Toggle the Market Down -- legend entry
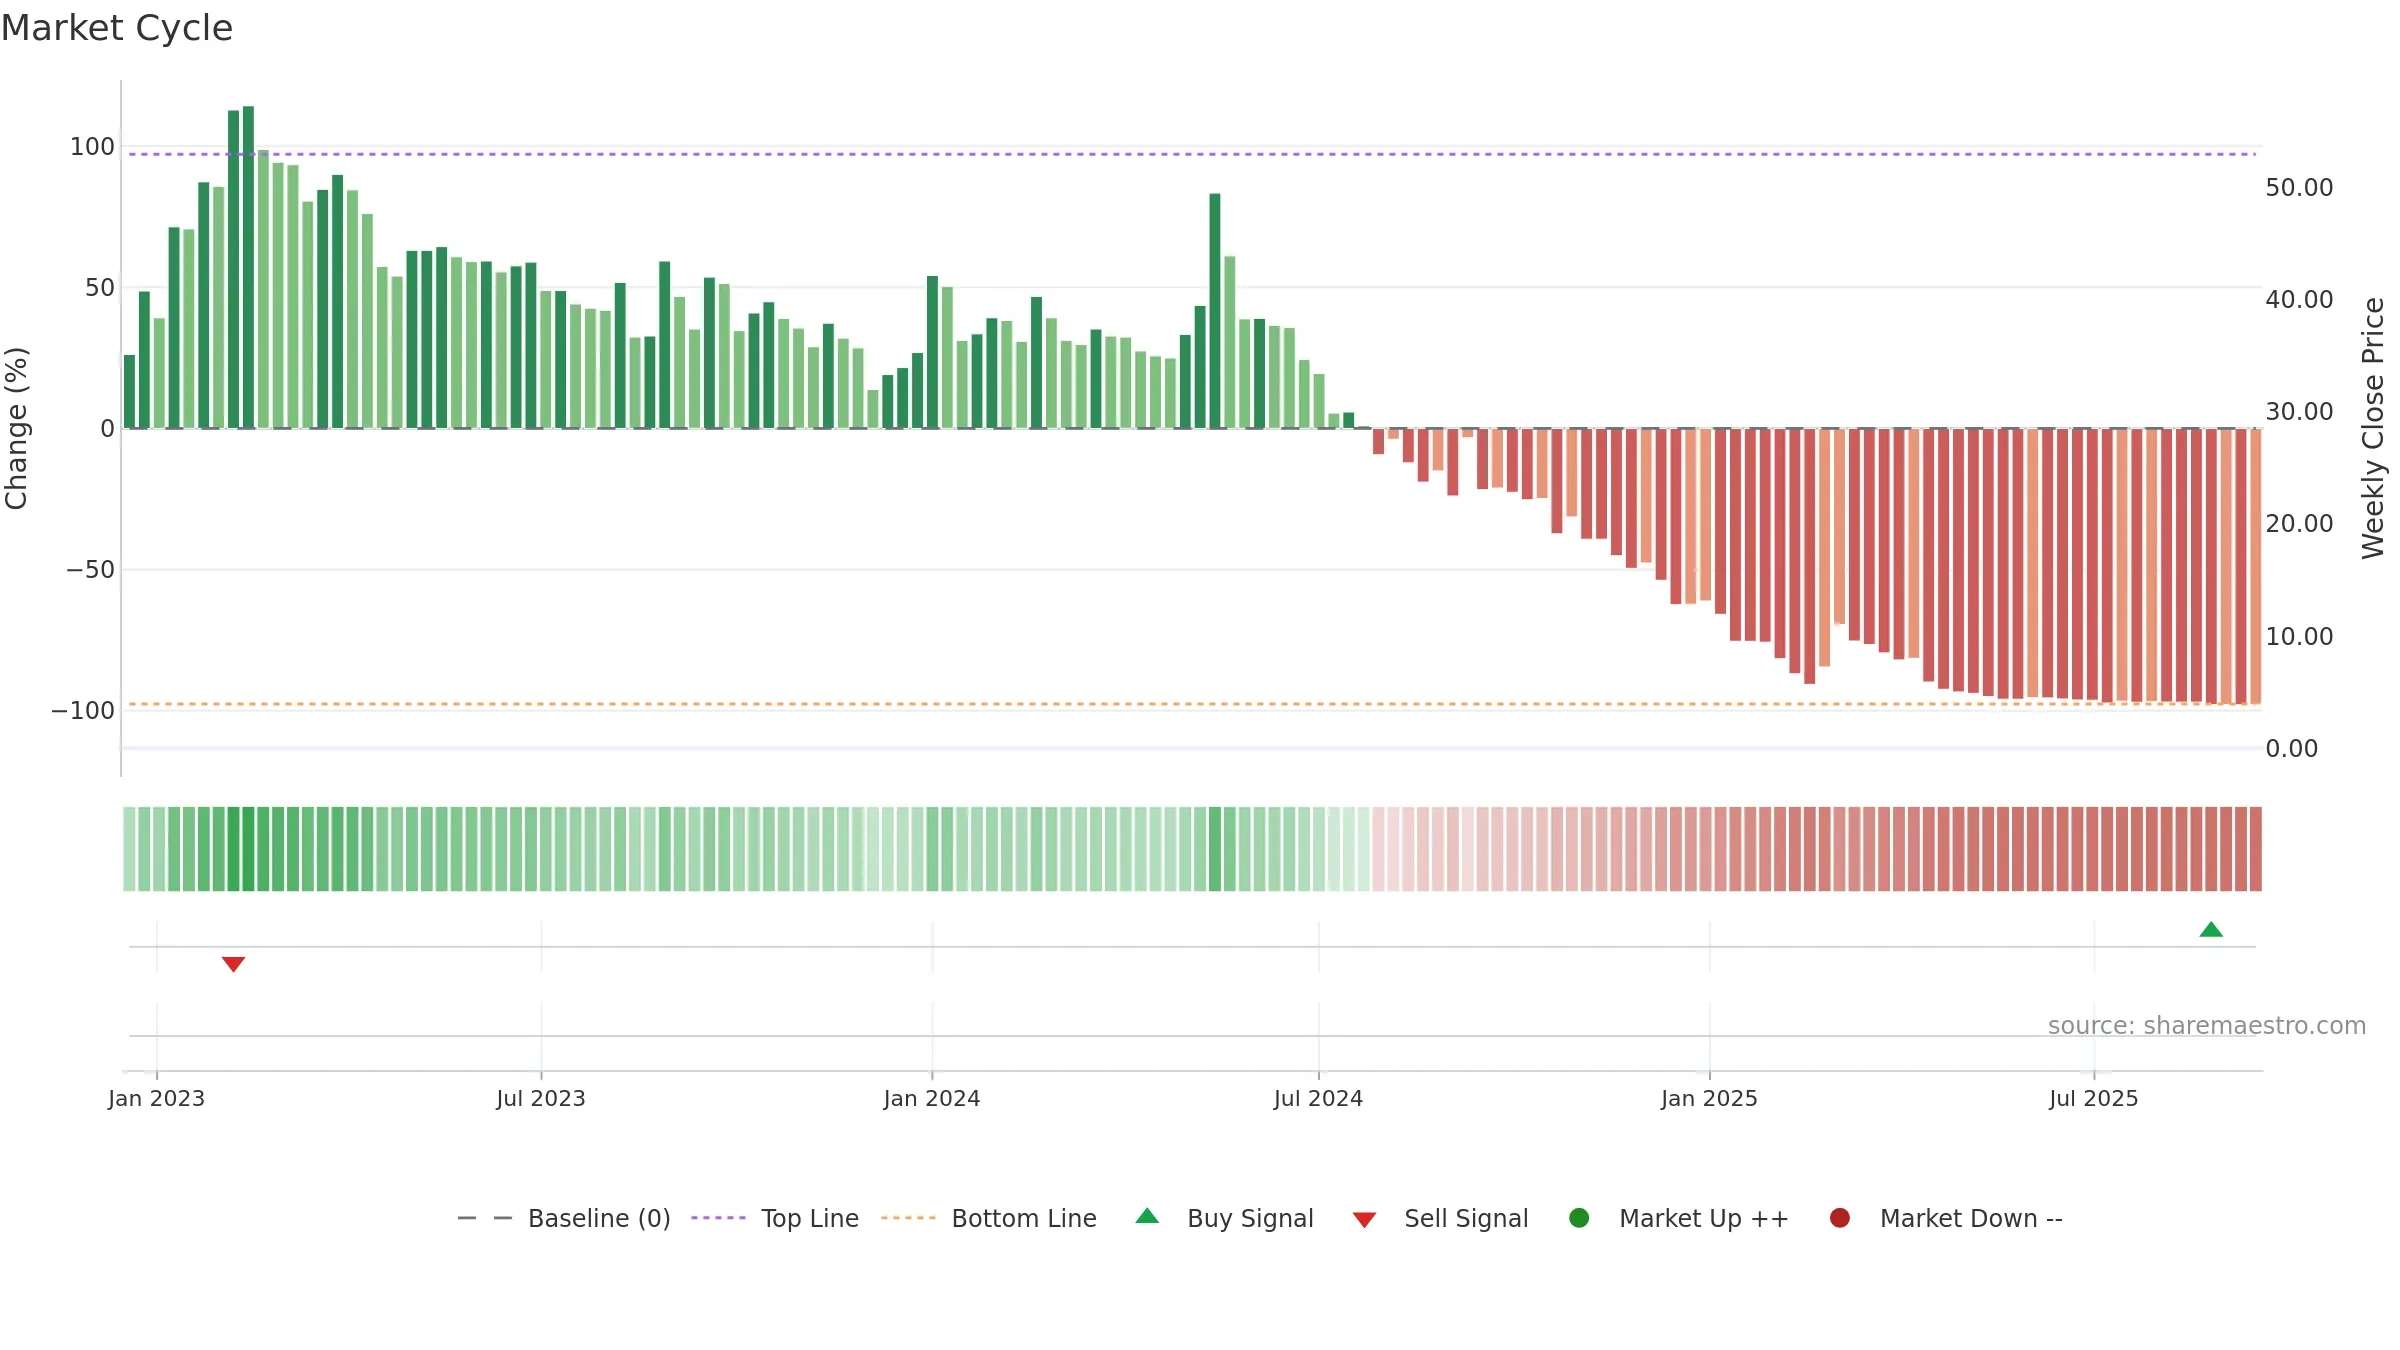2400x1350 pixels. [1946, 1218]
